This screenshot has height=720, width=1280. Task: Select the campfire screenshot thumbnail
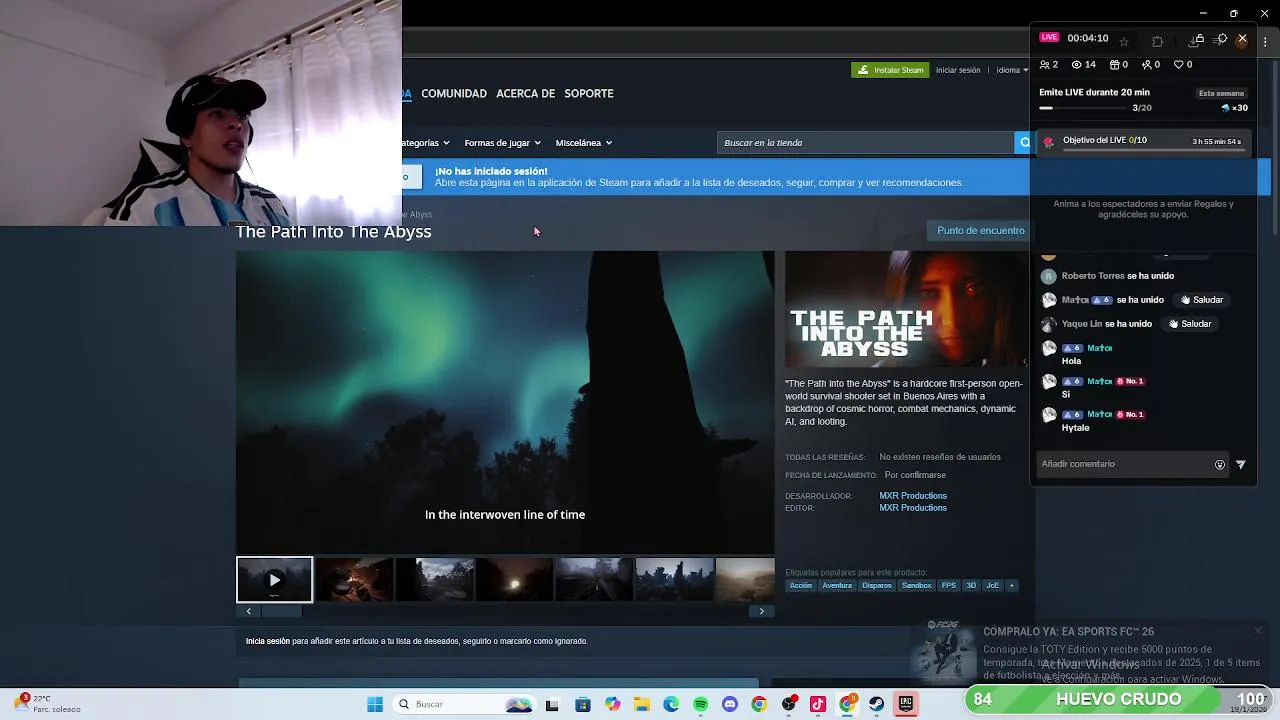pyautogui.click(x=354, y=580)
